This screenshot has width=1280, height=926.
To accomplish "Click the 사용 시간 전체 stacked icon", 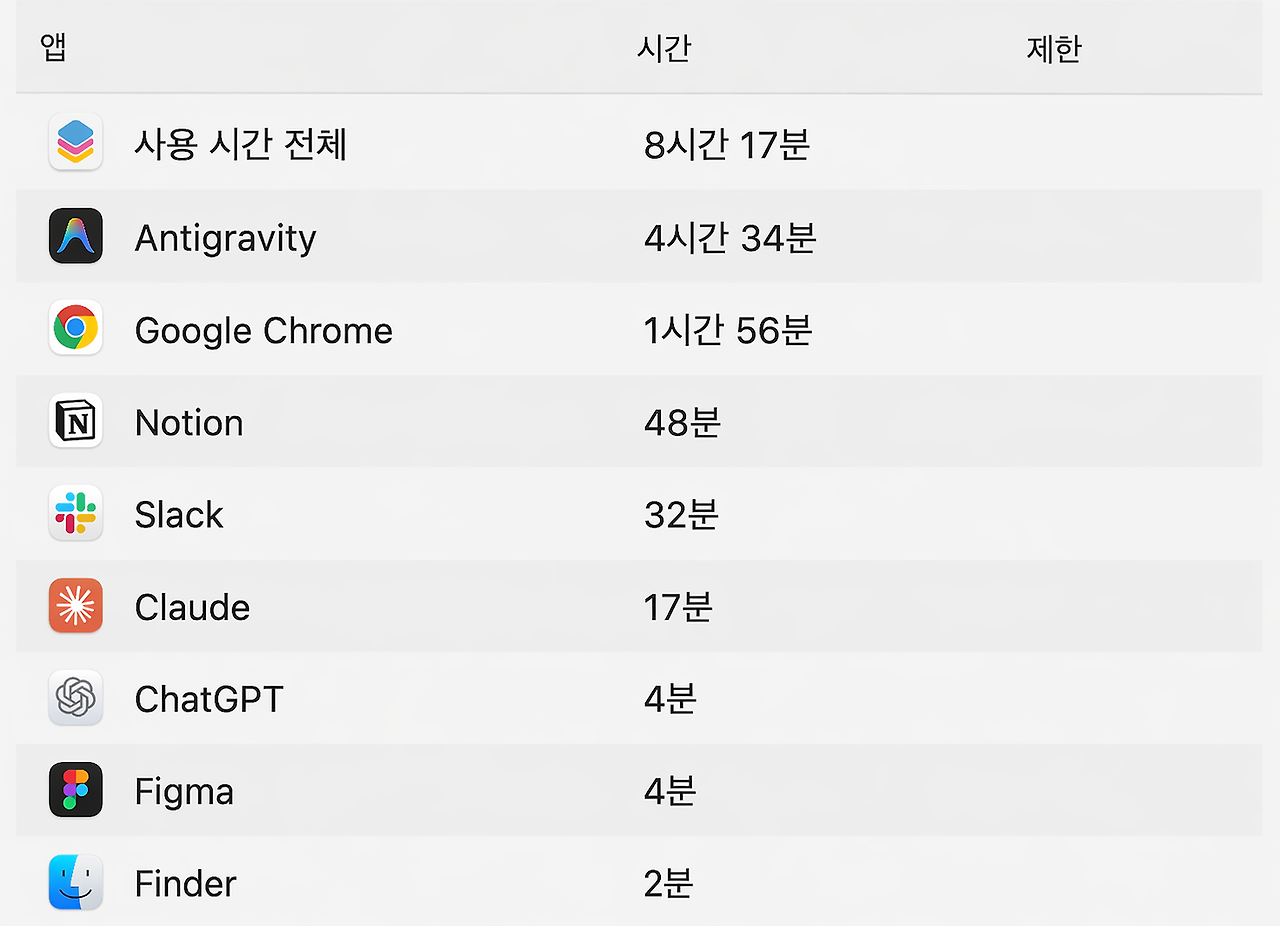I will tap(75, 143).
